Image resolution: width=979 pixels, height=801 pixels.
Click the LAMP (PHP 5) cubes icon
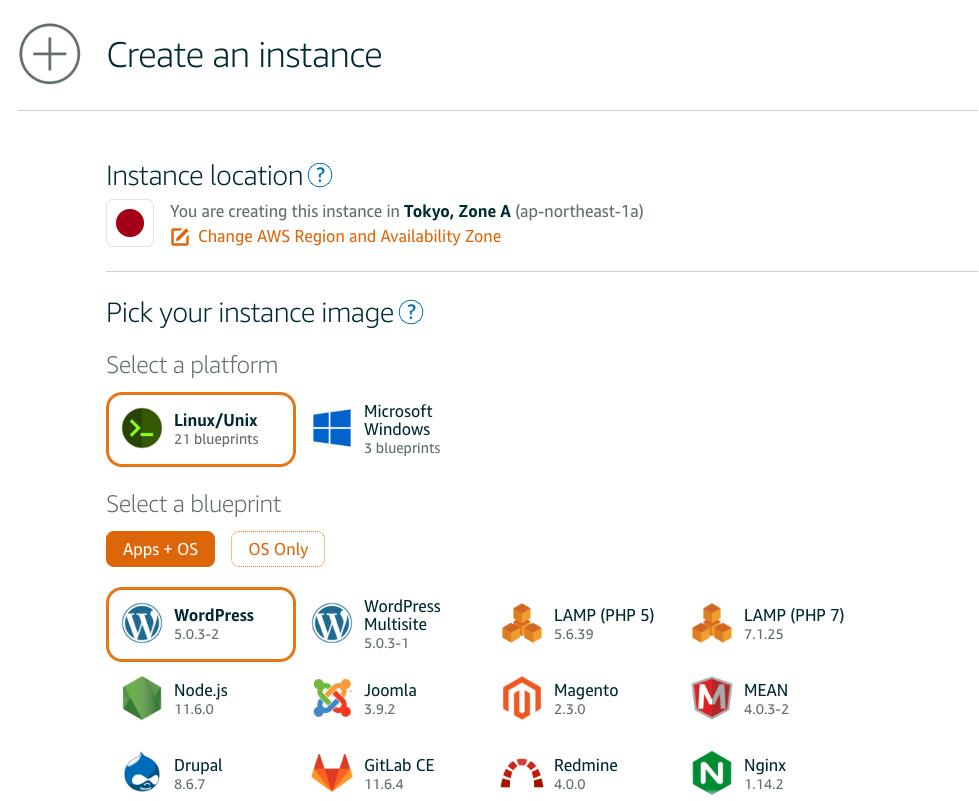click(x=522, y=623)
